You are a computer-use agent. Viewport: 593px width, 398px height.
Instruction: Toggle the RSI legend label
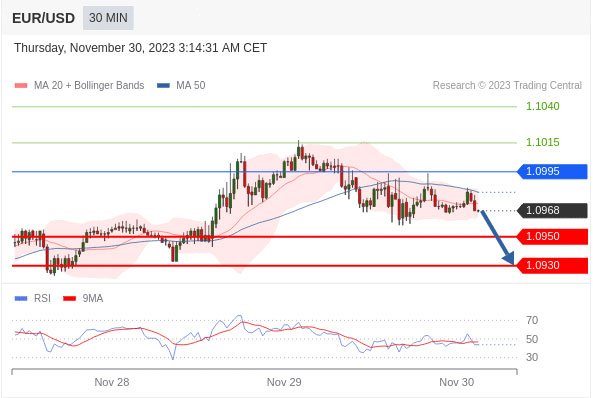42,298
